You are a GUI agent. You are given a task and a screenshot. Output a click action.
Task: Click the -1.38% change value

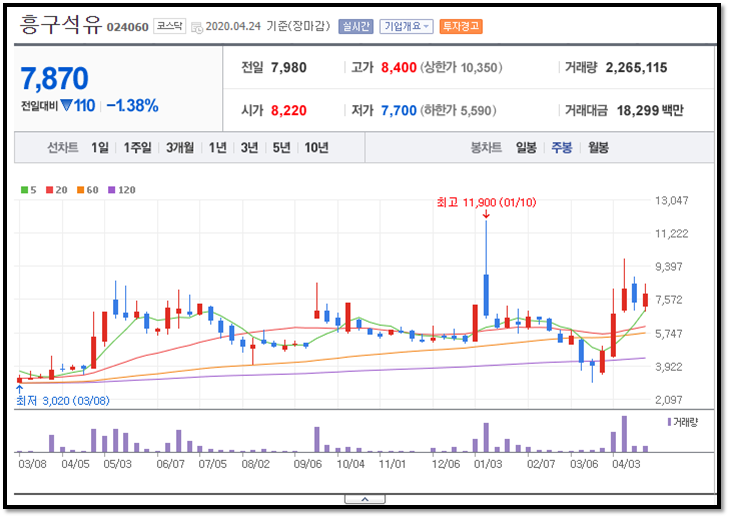coord(132,106)
